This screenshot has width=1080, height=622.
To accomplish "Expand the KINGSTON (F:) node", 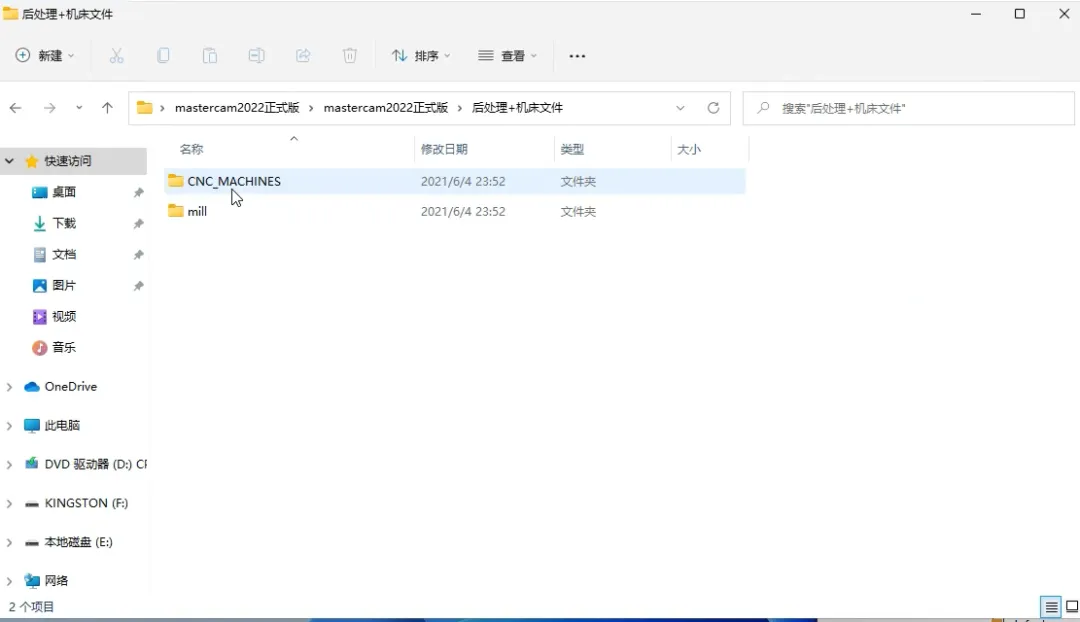I will 10,504.
